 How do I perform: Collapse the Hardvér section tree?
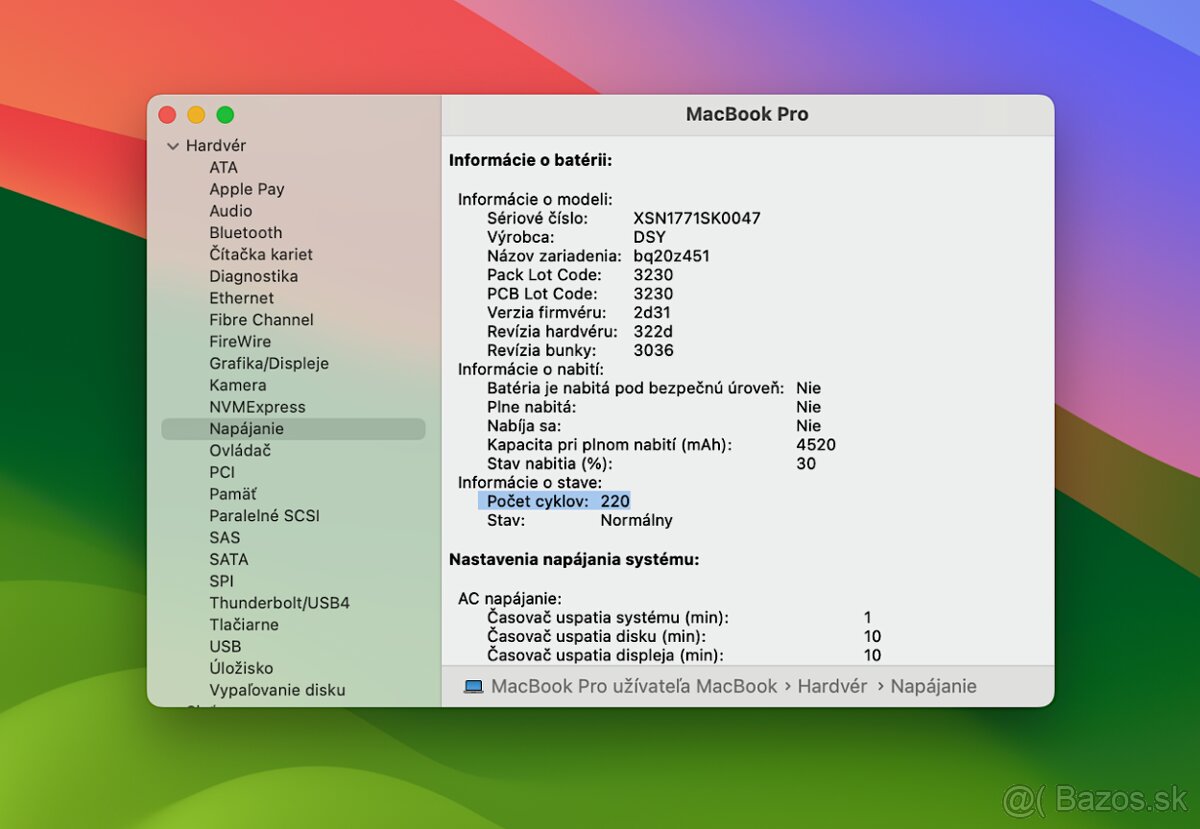click(172, 145)
